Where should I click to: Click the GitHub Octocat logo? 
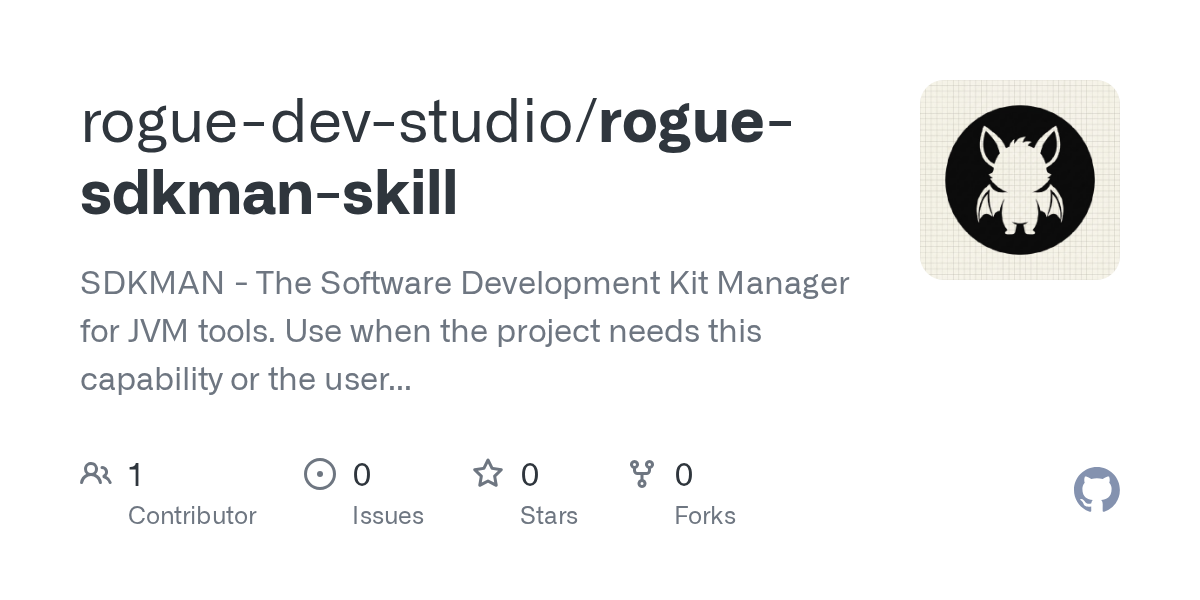[x=1096, y=490]
